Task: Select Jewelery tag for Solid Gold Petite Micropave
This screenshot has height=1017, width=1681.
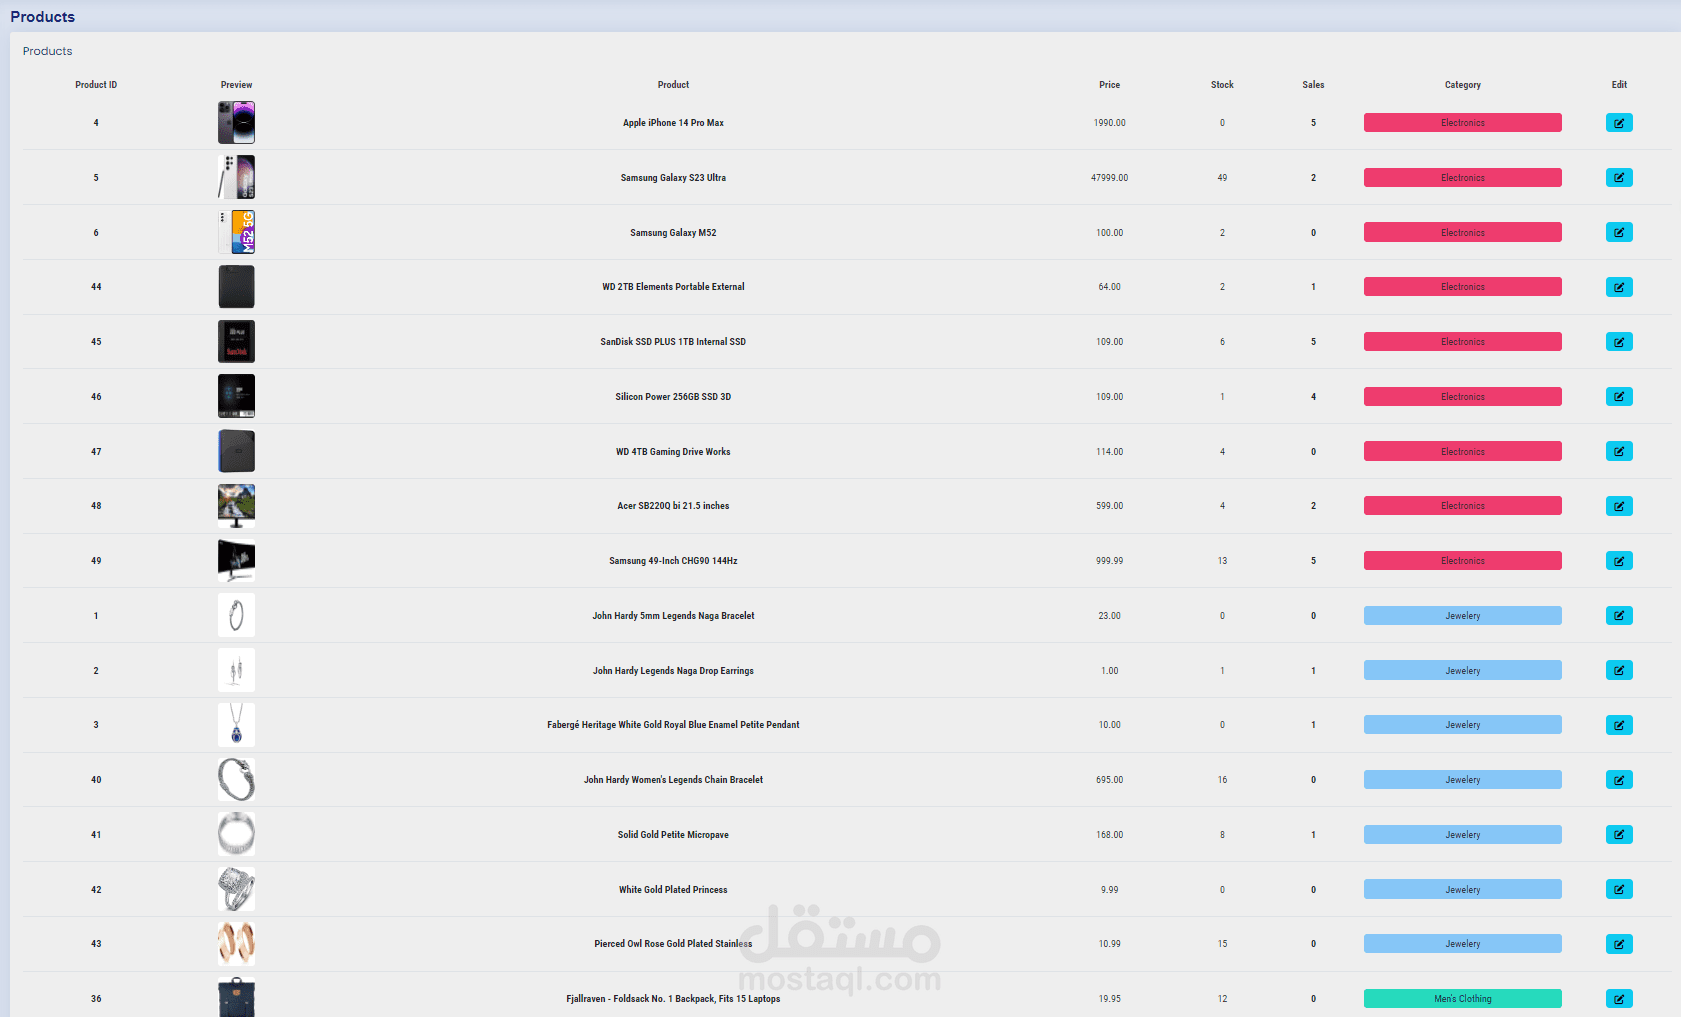Action: [1462, 835]
